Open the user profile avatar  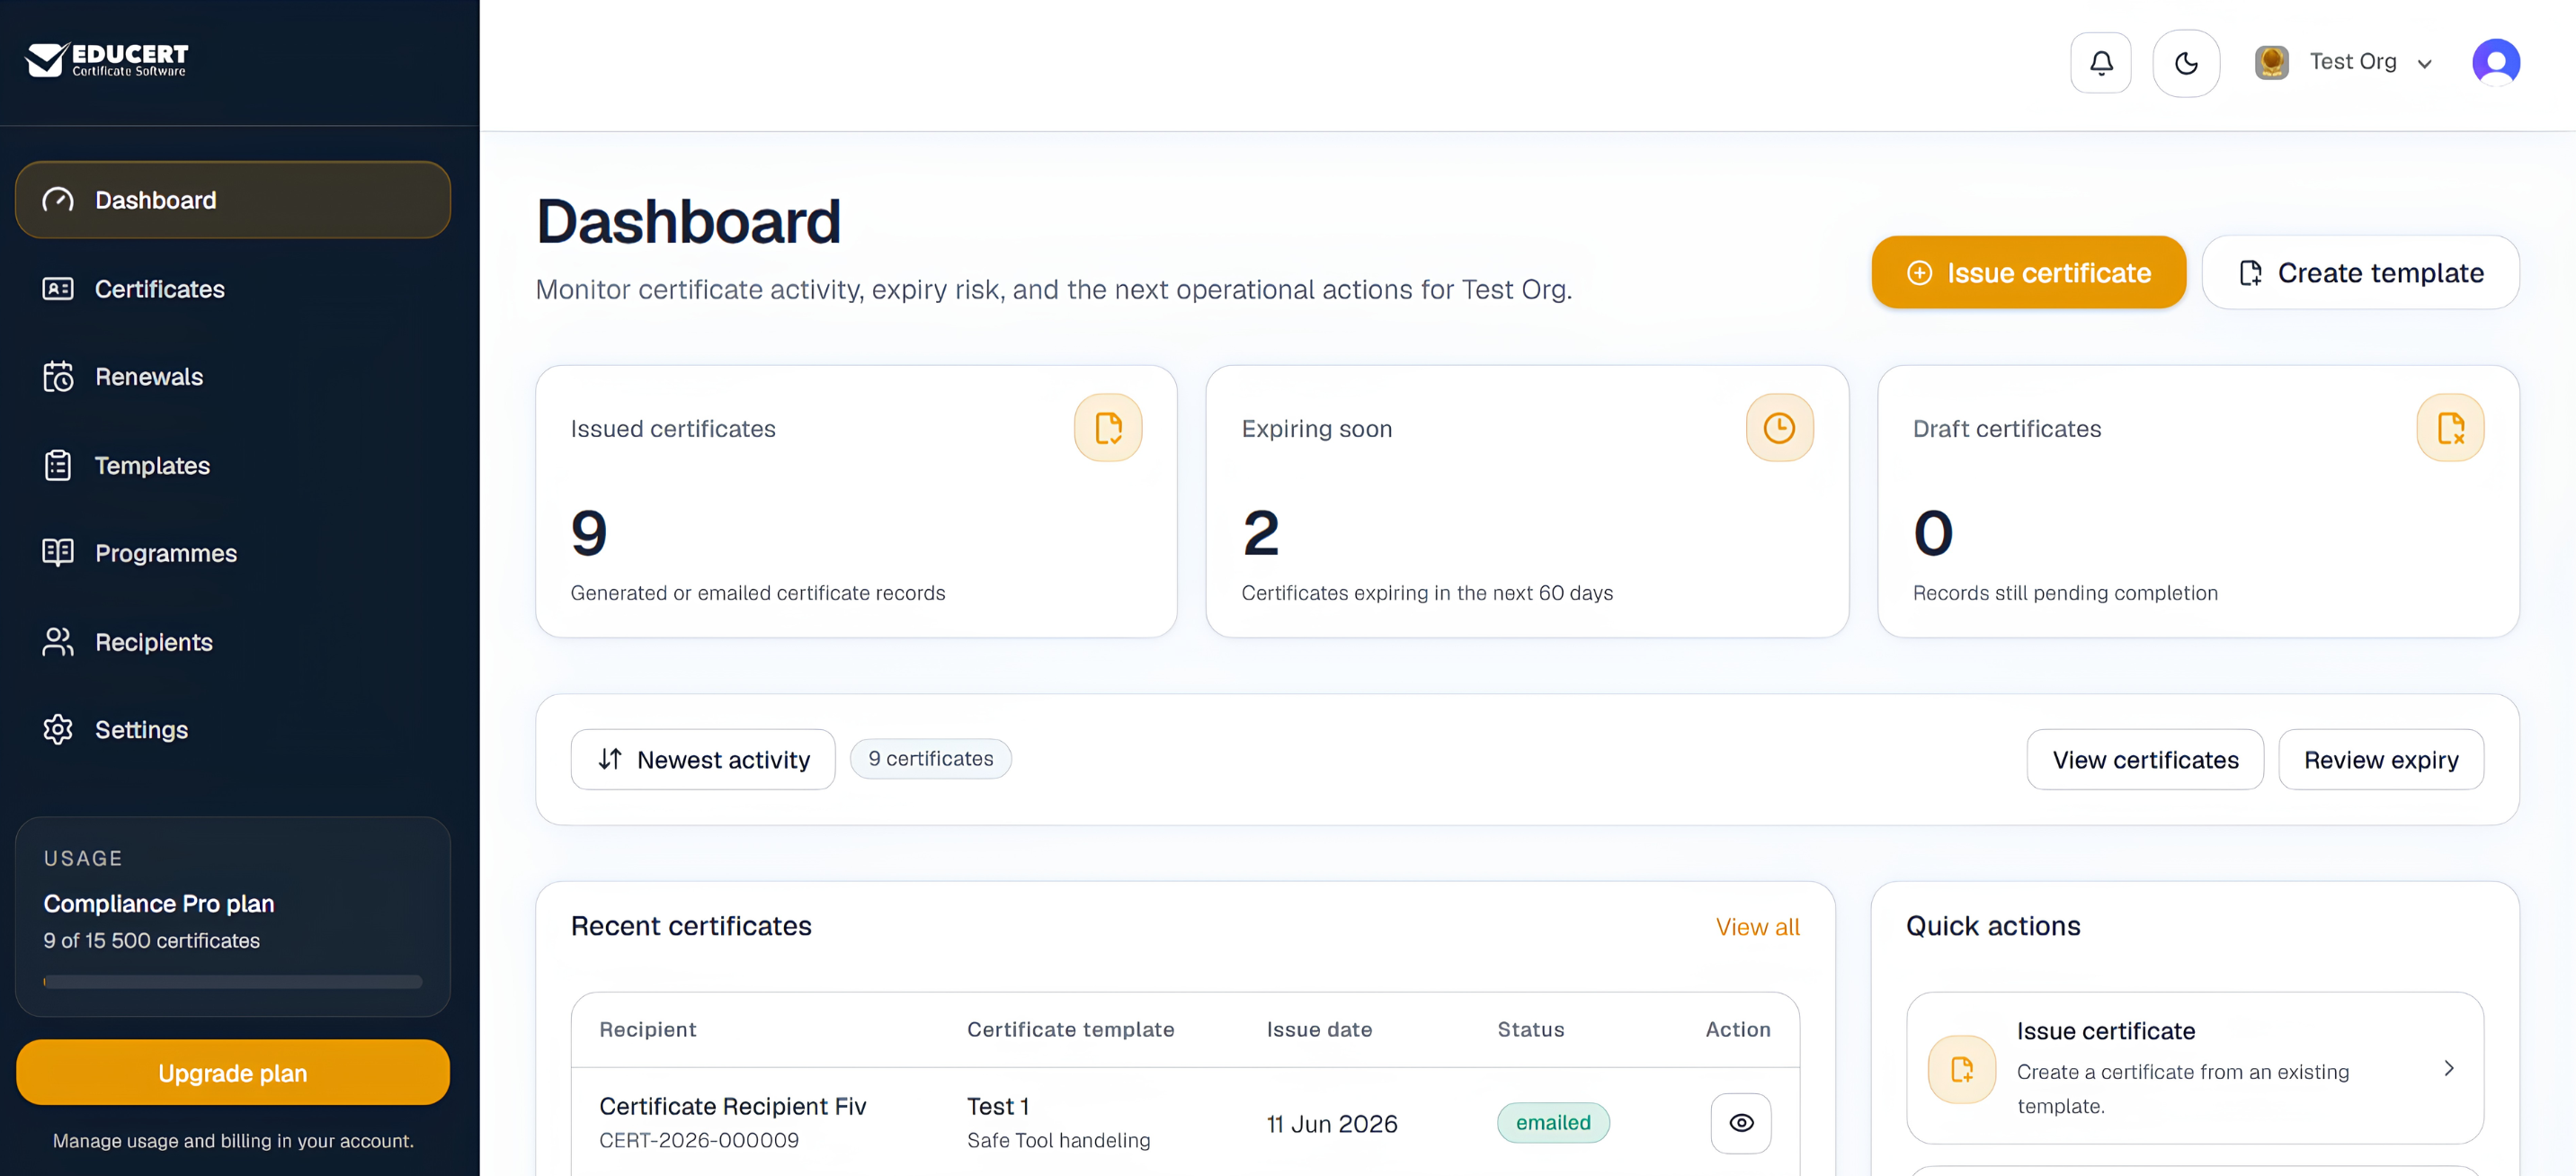(x=2496, y=63)
